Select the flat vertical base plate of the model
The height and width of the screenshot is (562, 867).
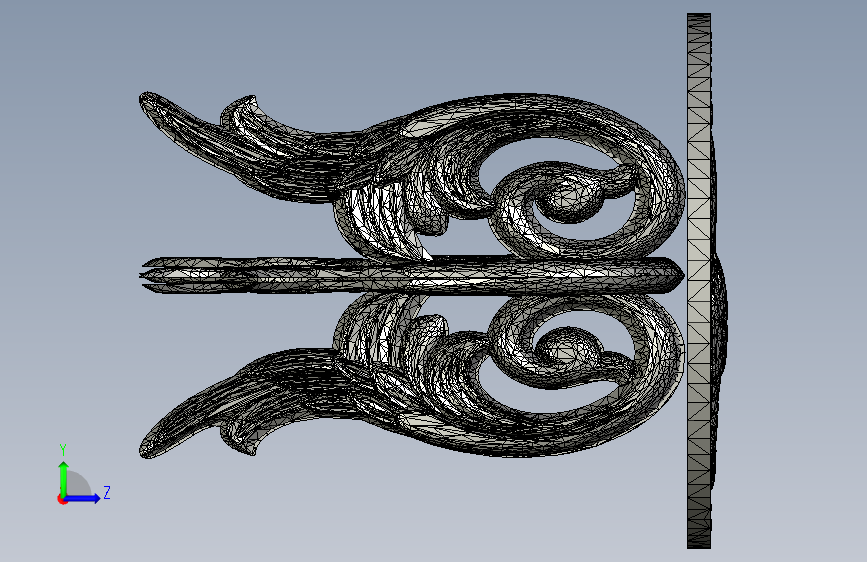[x=699, y=281]
